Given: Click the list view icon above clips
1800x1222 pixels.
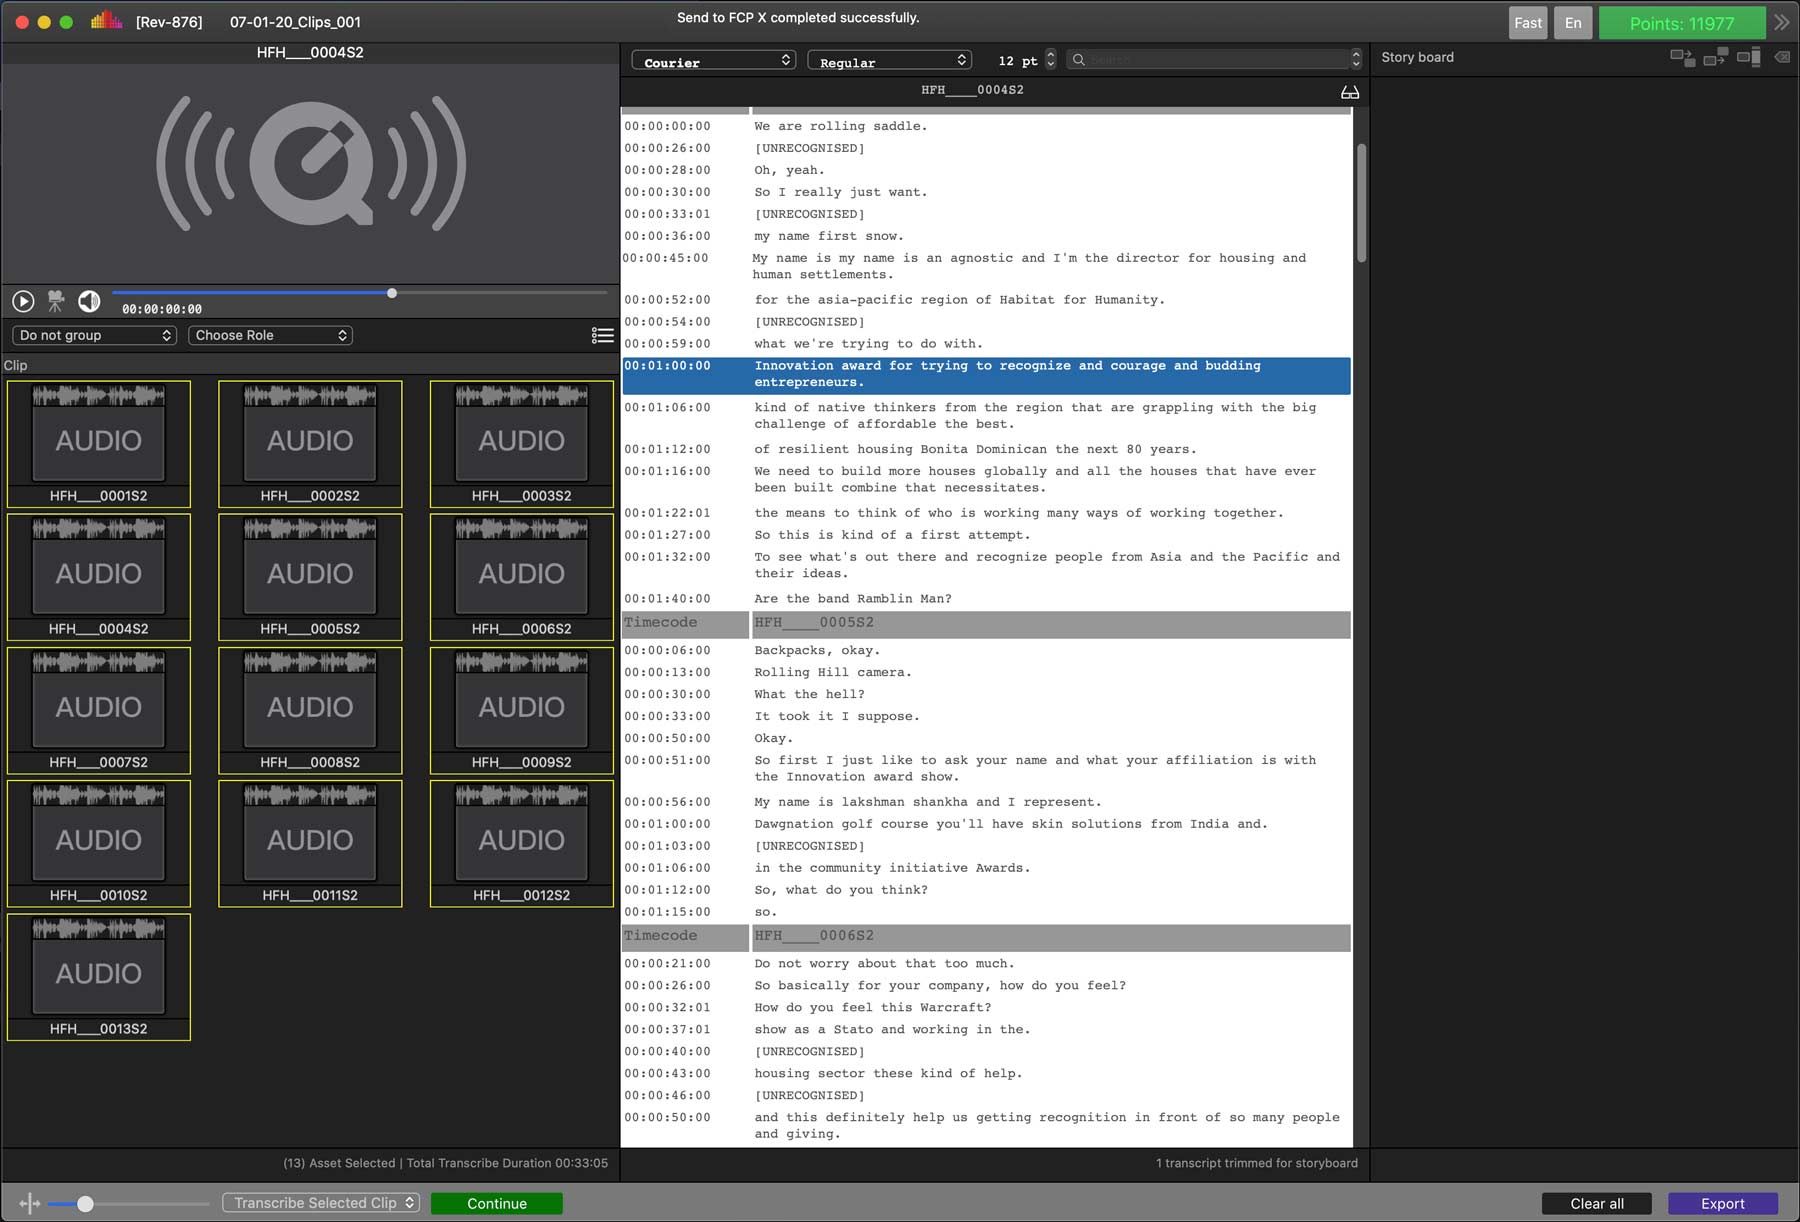Looking at the screenshot, I should tap(602, 335).
